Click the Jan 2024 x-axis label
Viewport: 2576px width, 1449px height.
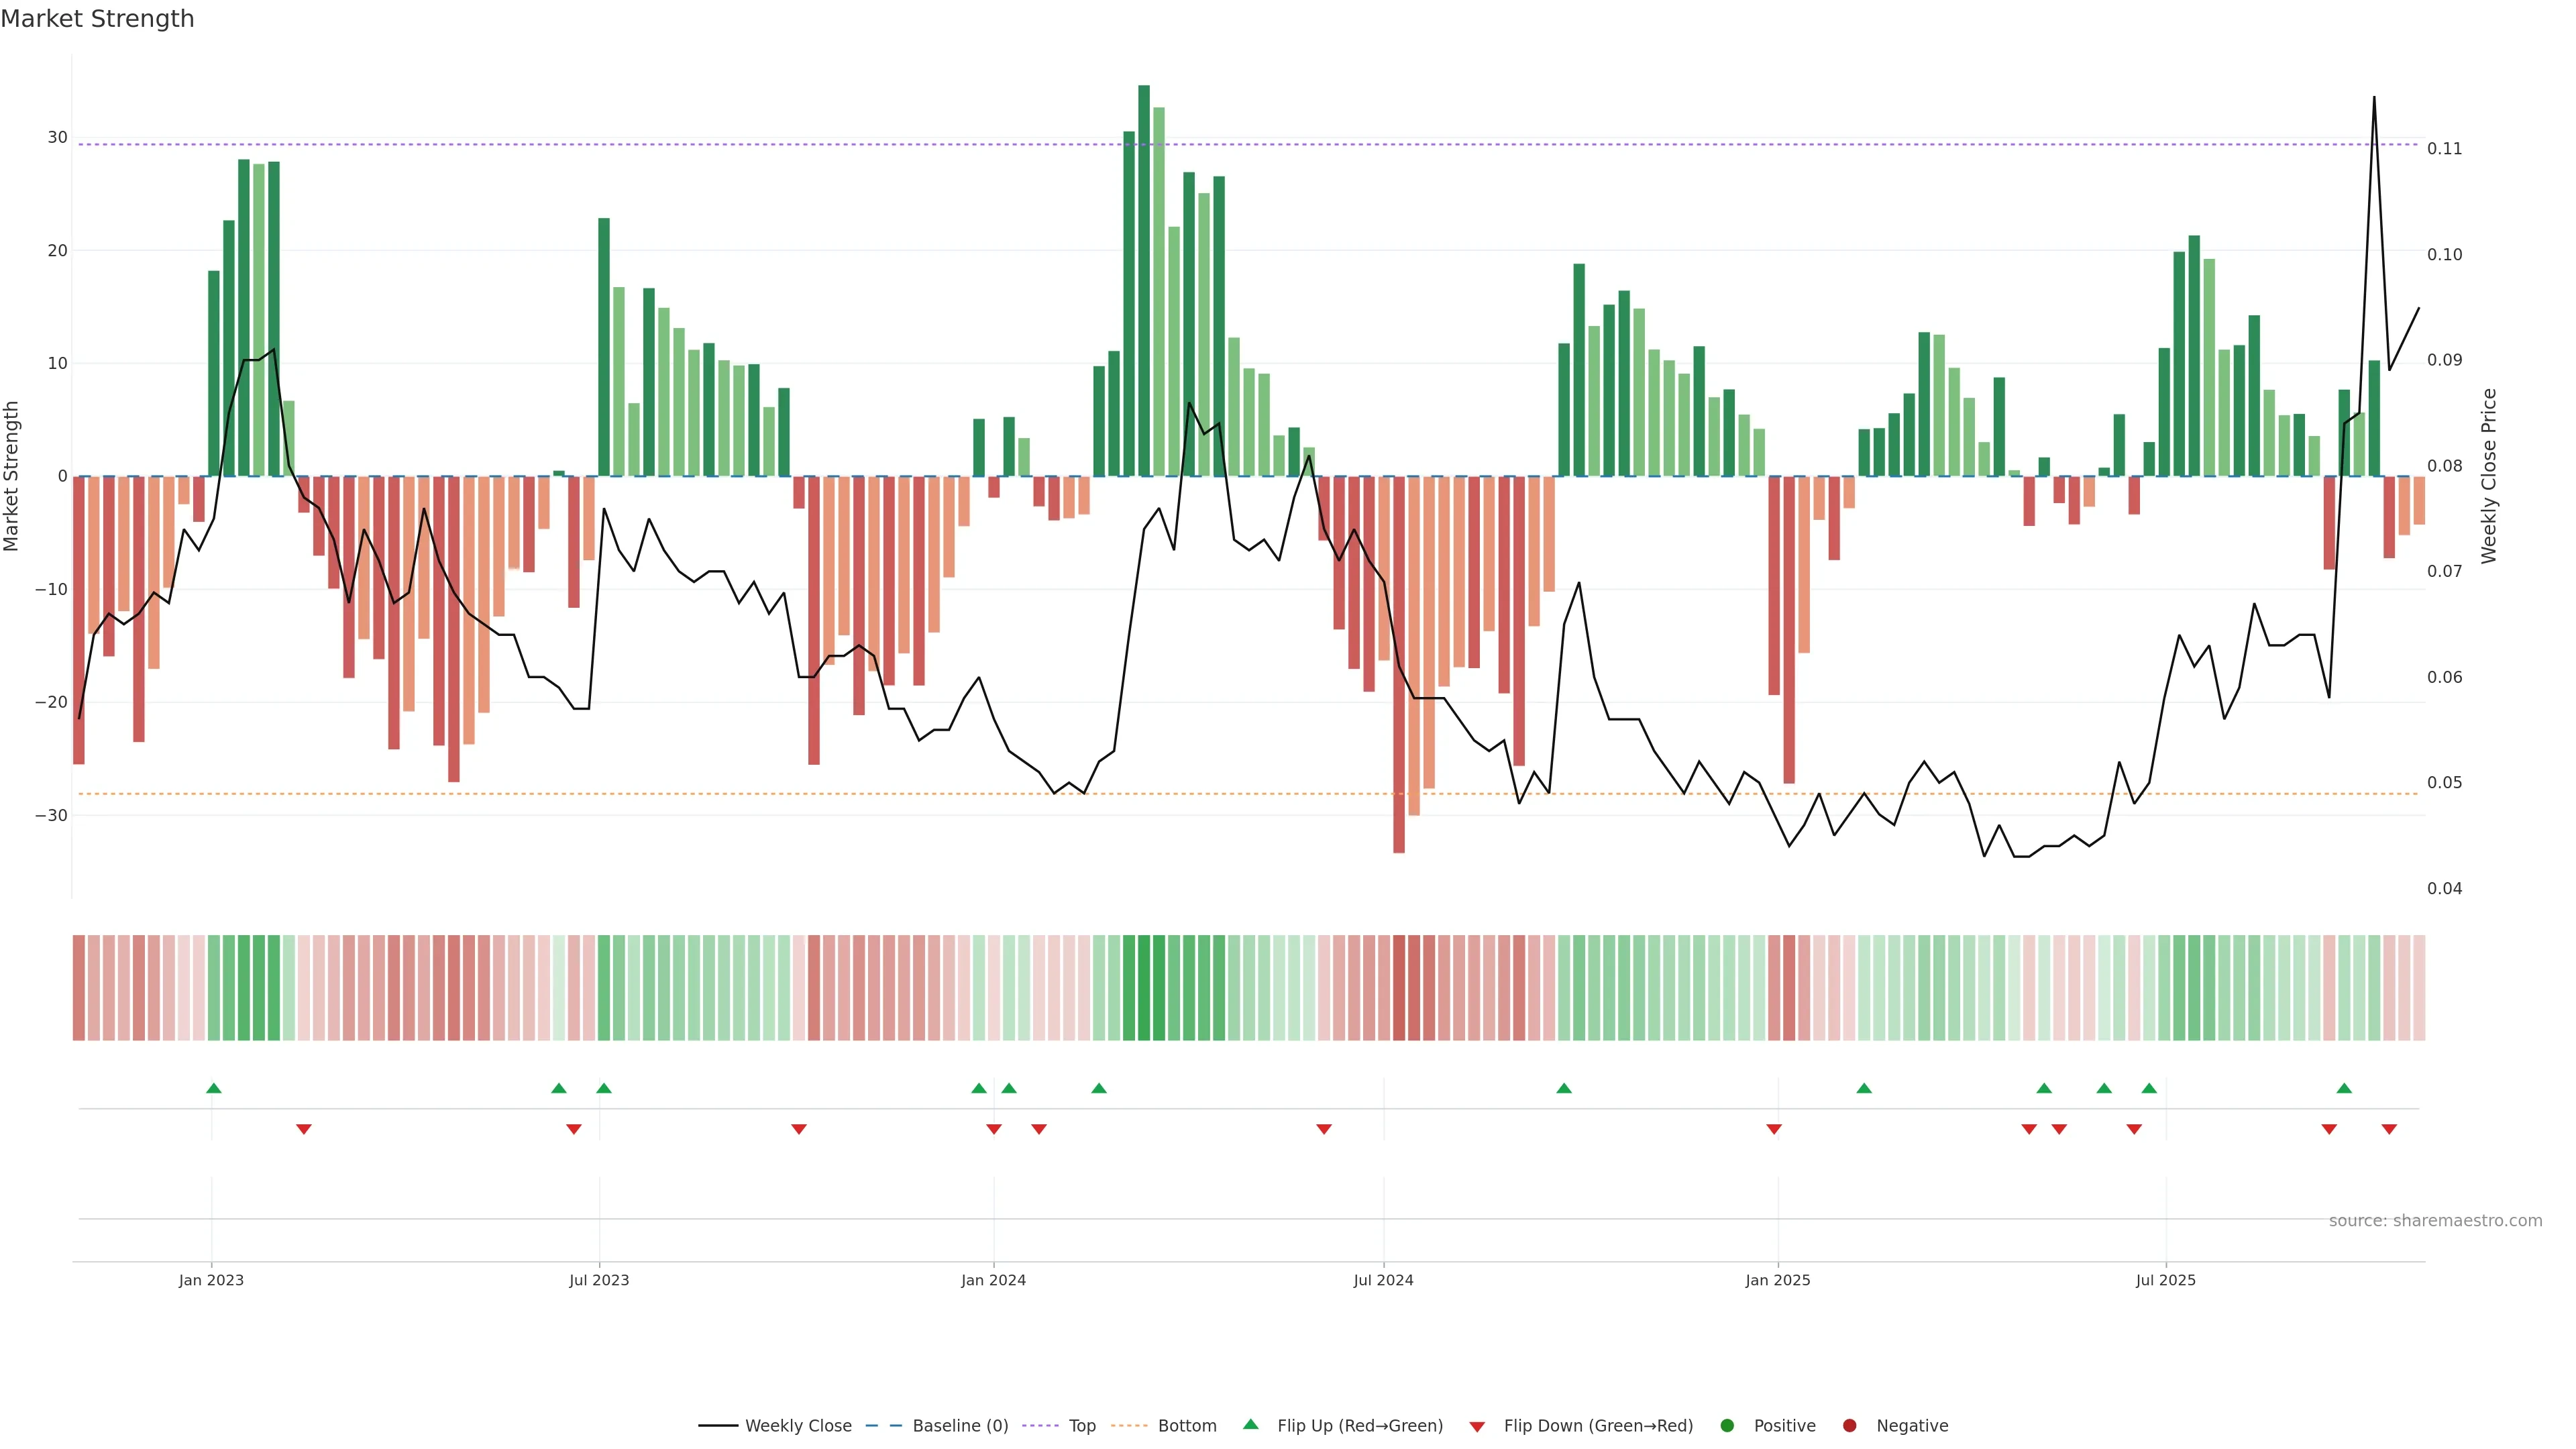coord(993,1280)
